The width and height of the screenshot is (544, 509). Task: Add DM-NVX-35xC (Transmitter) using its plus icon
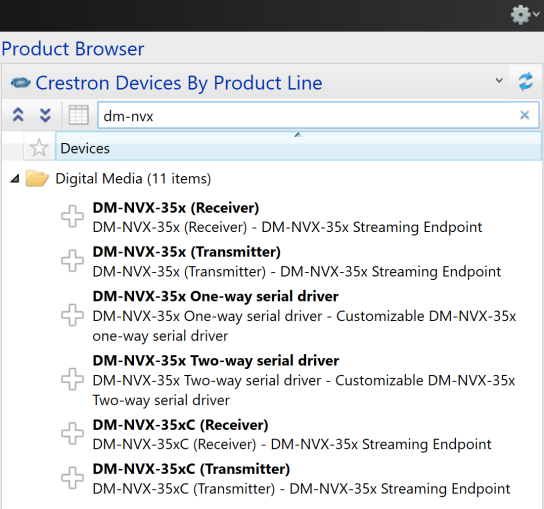[x=72, y=478]
